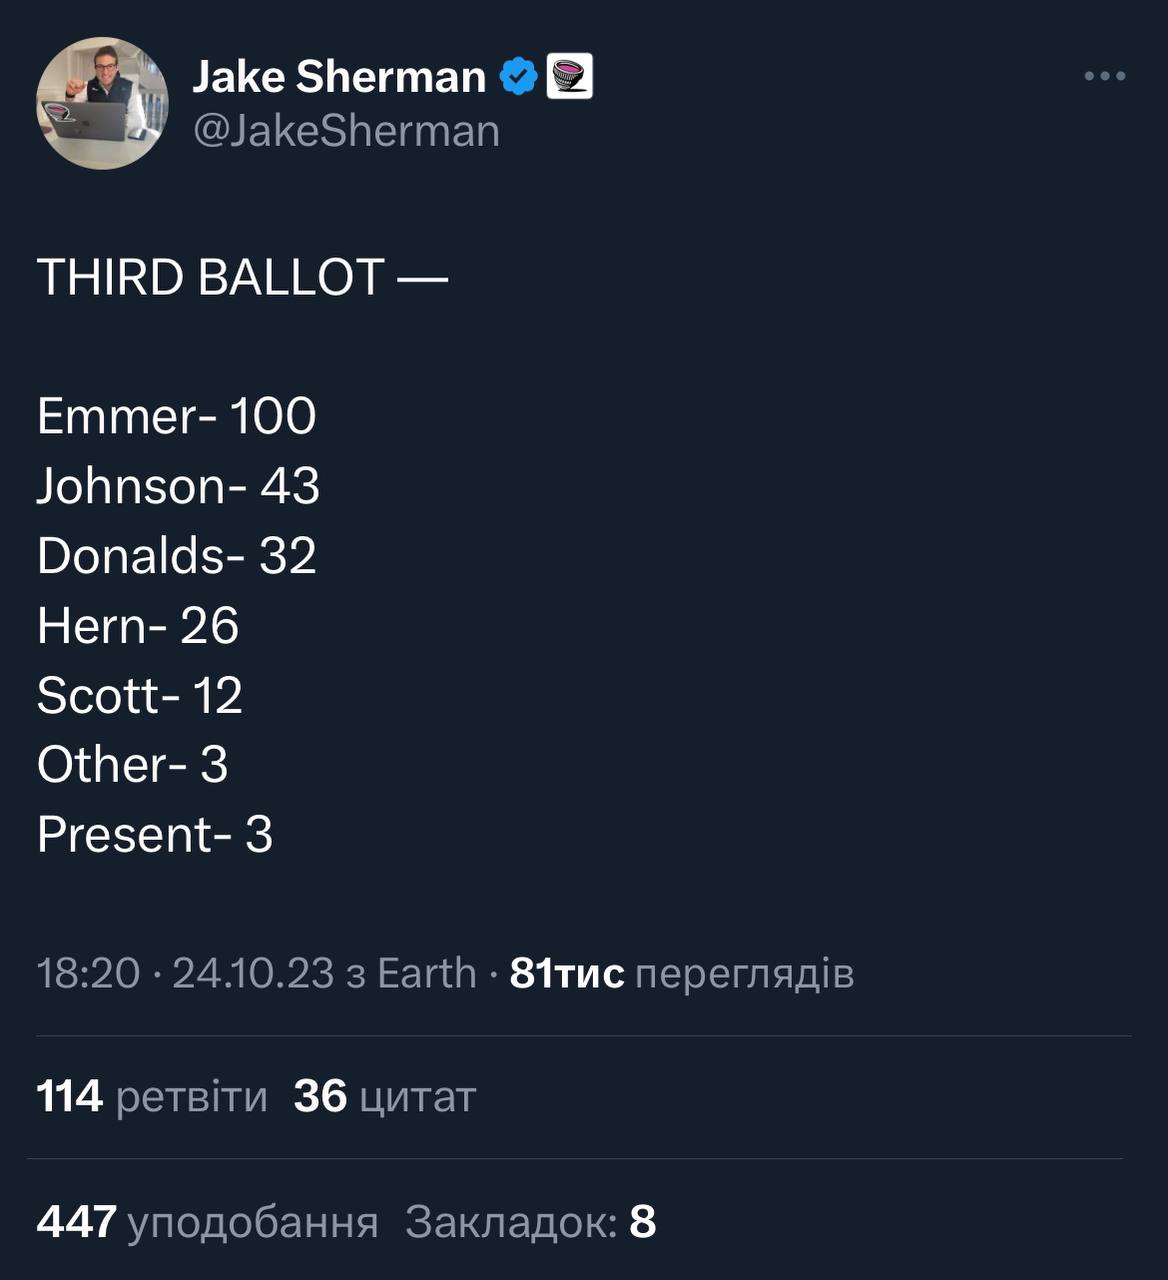Viewport: 1168px width, 1280px height.
Task: Click the Jake Sherman display name
Action: (x=338, y=76)
